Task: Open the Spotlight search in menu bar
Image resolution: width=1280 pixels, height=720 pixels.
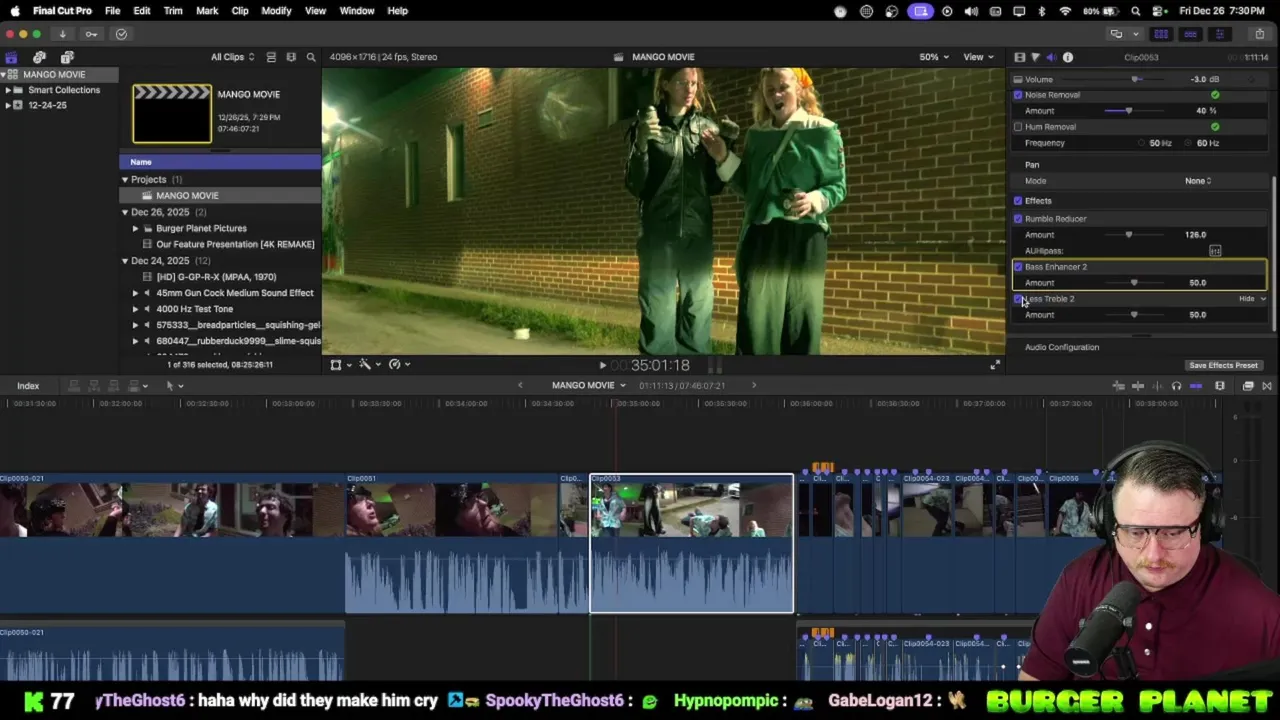Action: coord(1135,11)
